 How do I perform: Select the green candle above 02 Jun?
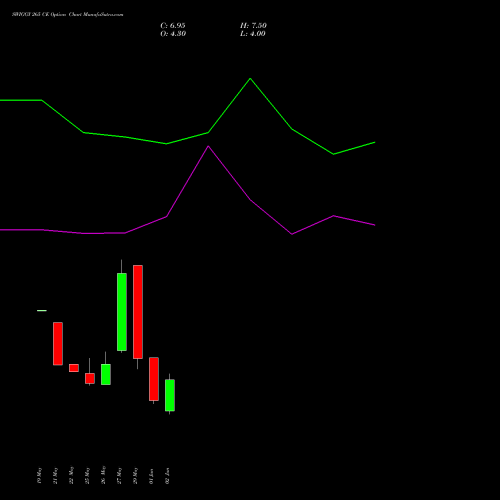tap(170, 395)
